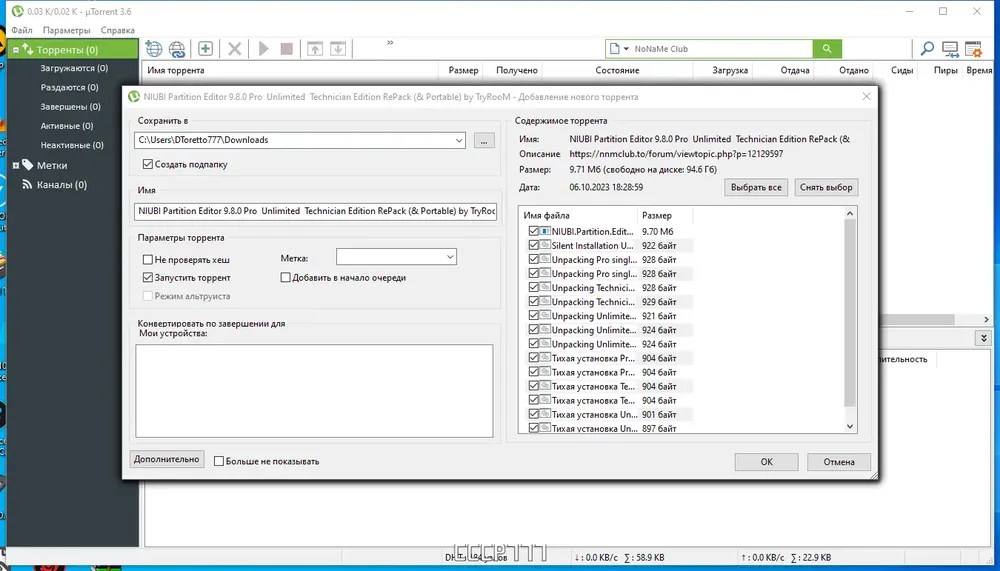Click the Снять выбор button
The width and height of the screenshot is (1000, 571).
click(826, 188)
